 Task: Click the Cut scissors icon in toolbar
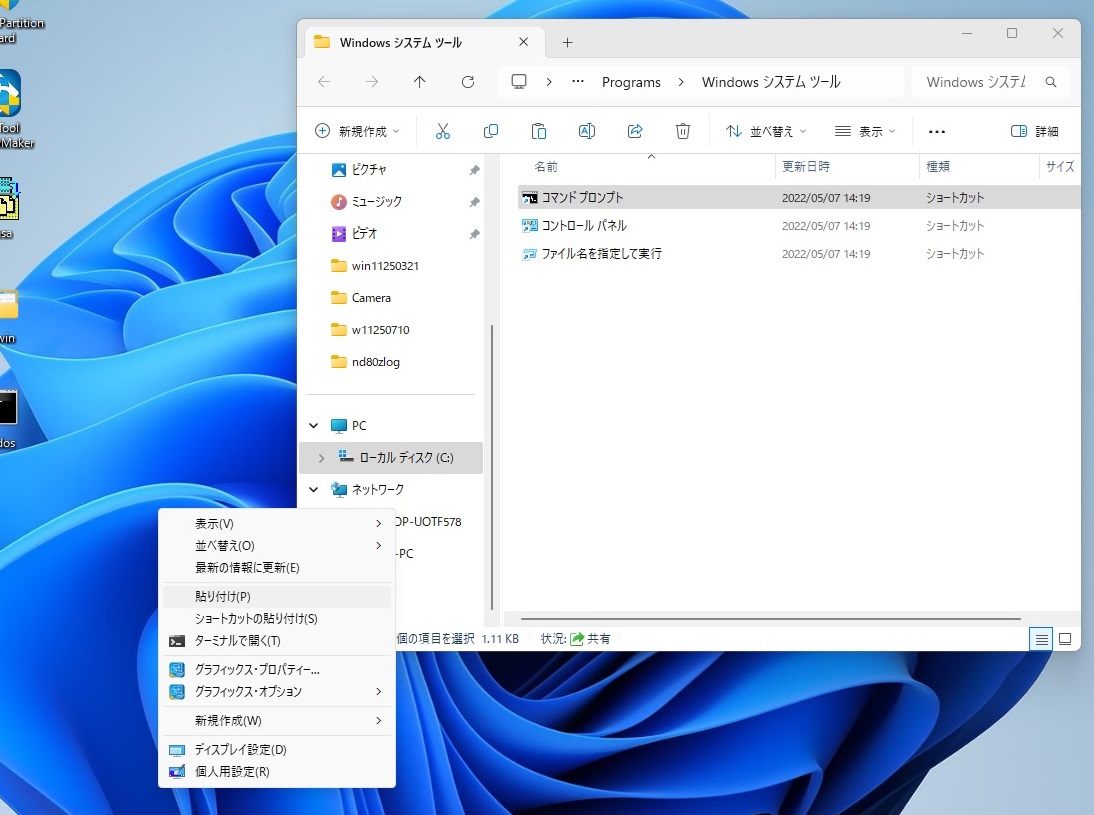point(443,131)
